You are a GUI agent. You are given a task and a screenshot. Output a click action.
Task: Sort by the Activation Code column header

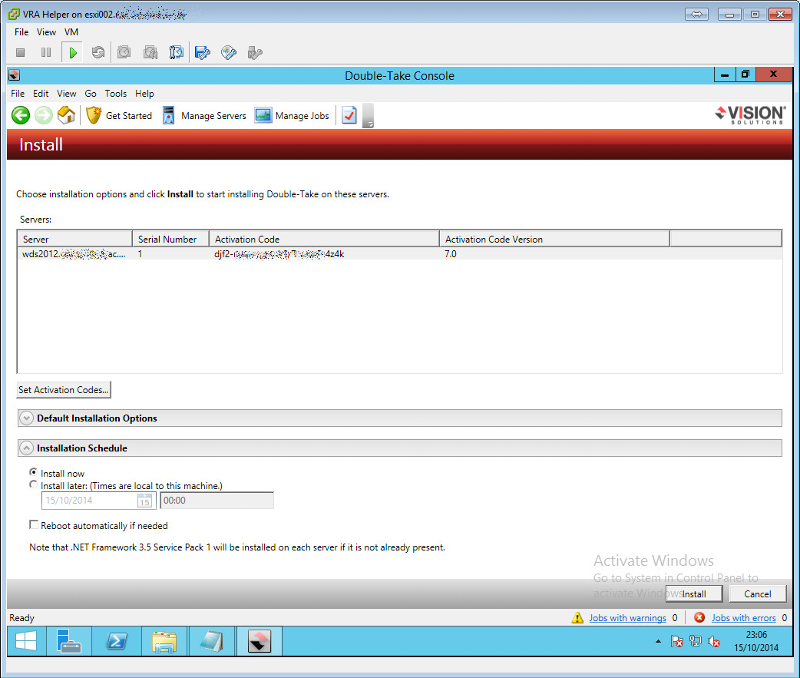coord(324,239)
